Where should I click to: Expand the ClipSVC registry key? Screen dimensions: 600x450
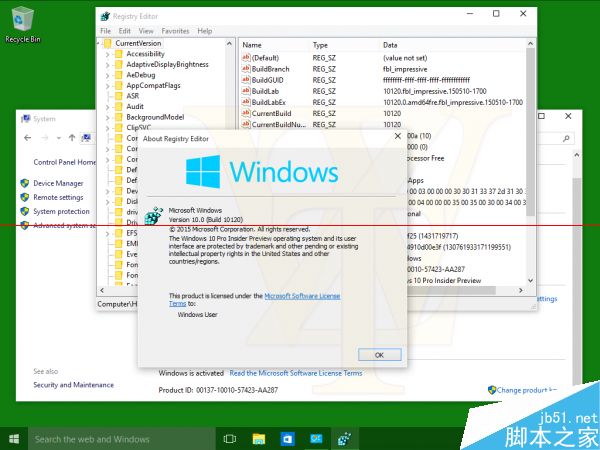point(108,128)
